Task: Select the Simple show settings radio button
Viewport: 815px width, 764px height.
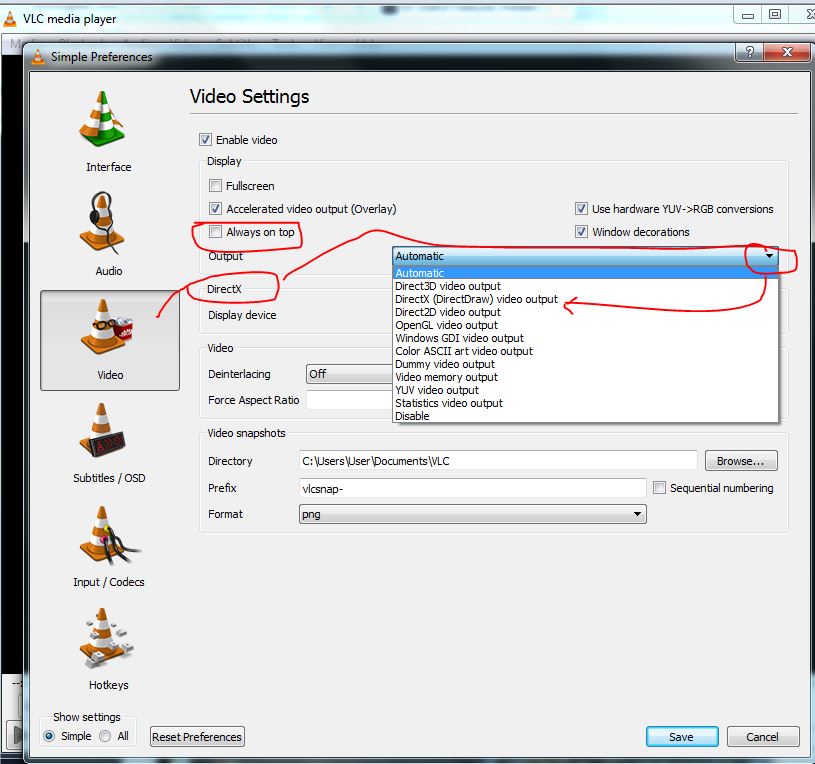Action: [x=49, y=736]
